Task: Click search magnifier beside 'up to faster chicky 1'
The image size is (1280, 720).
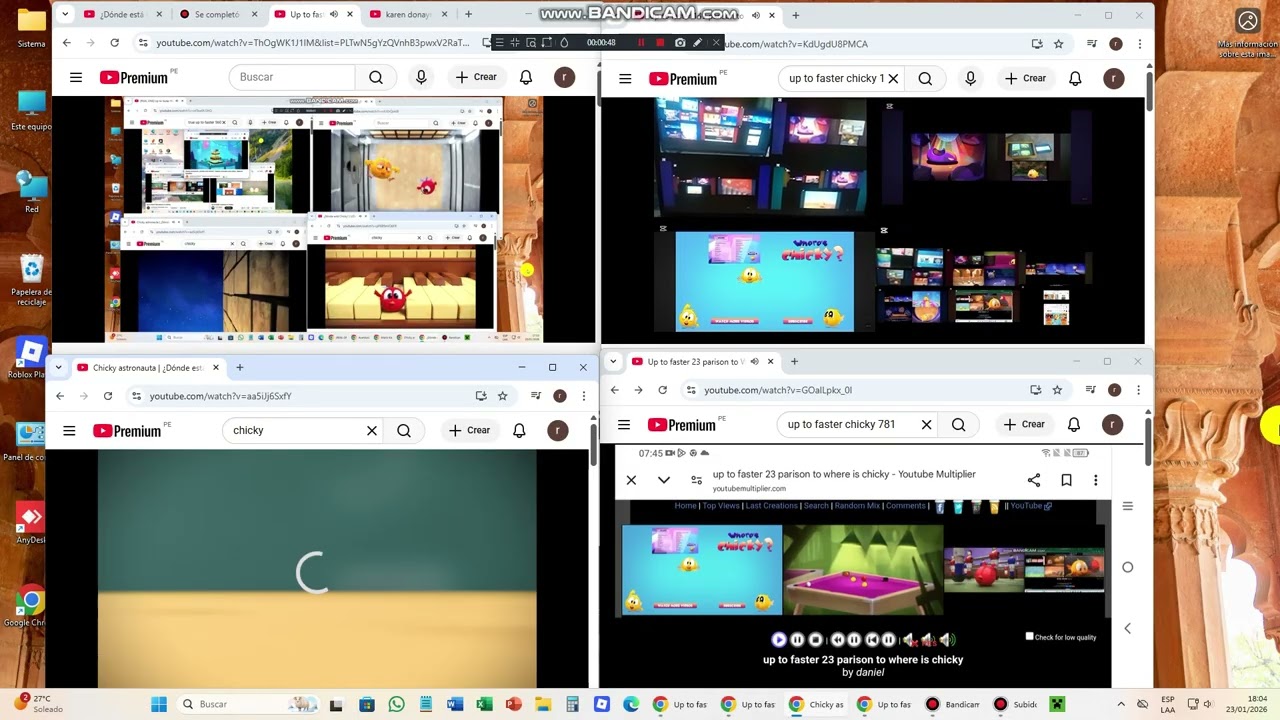Action: tap(925, 78)
